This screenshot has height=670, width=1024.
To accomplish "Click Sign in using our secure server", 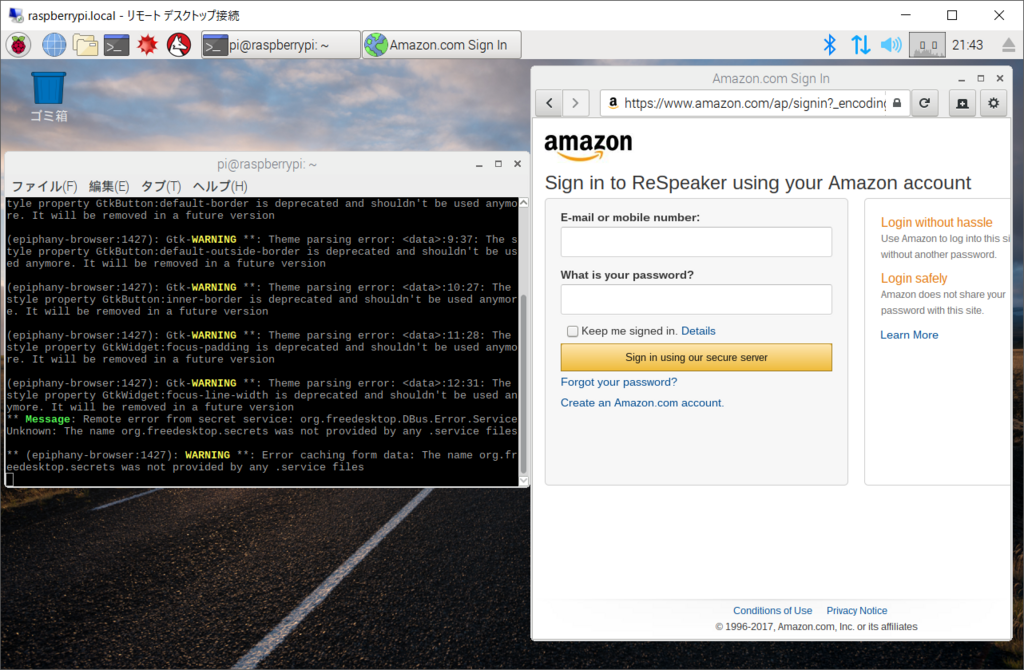I will 696,357.
